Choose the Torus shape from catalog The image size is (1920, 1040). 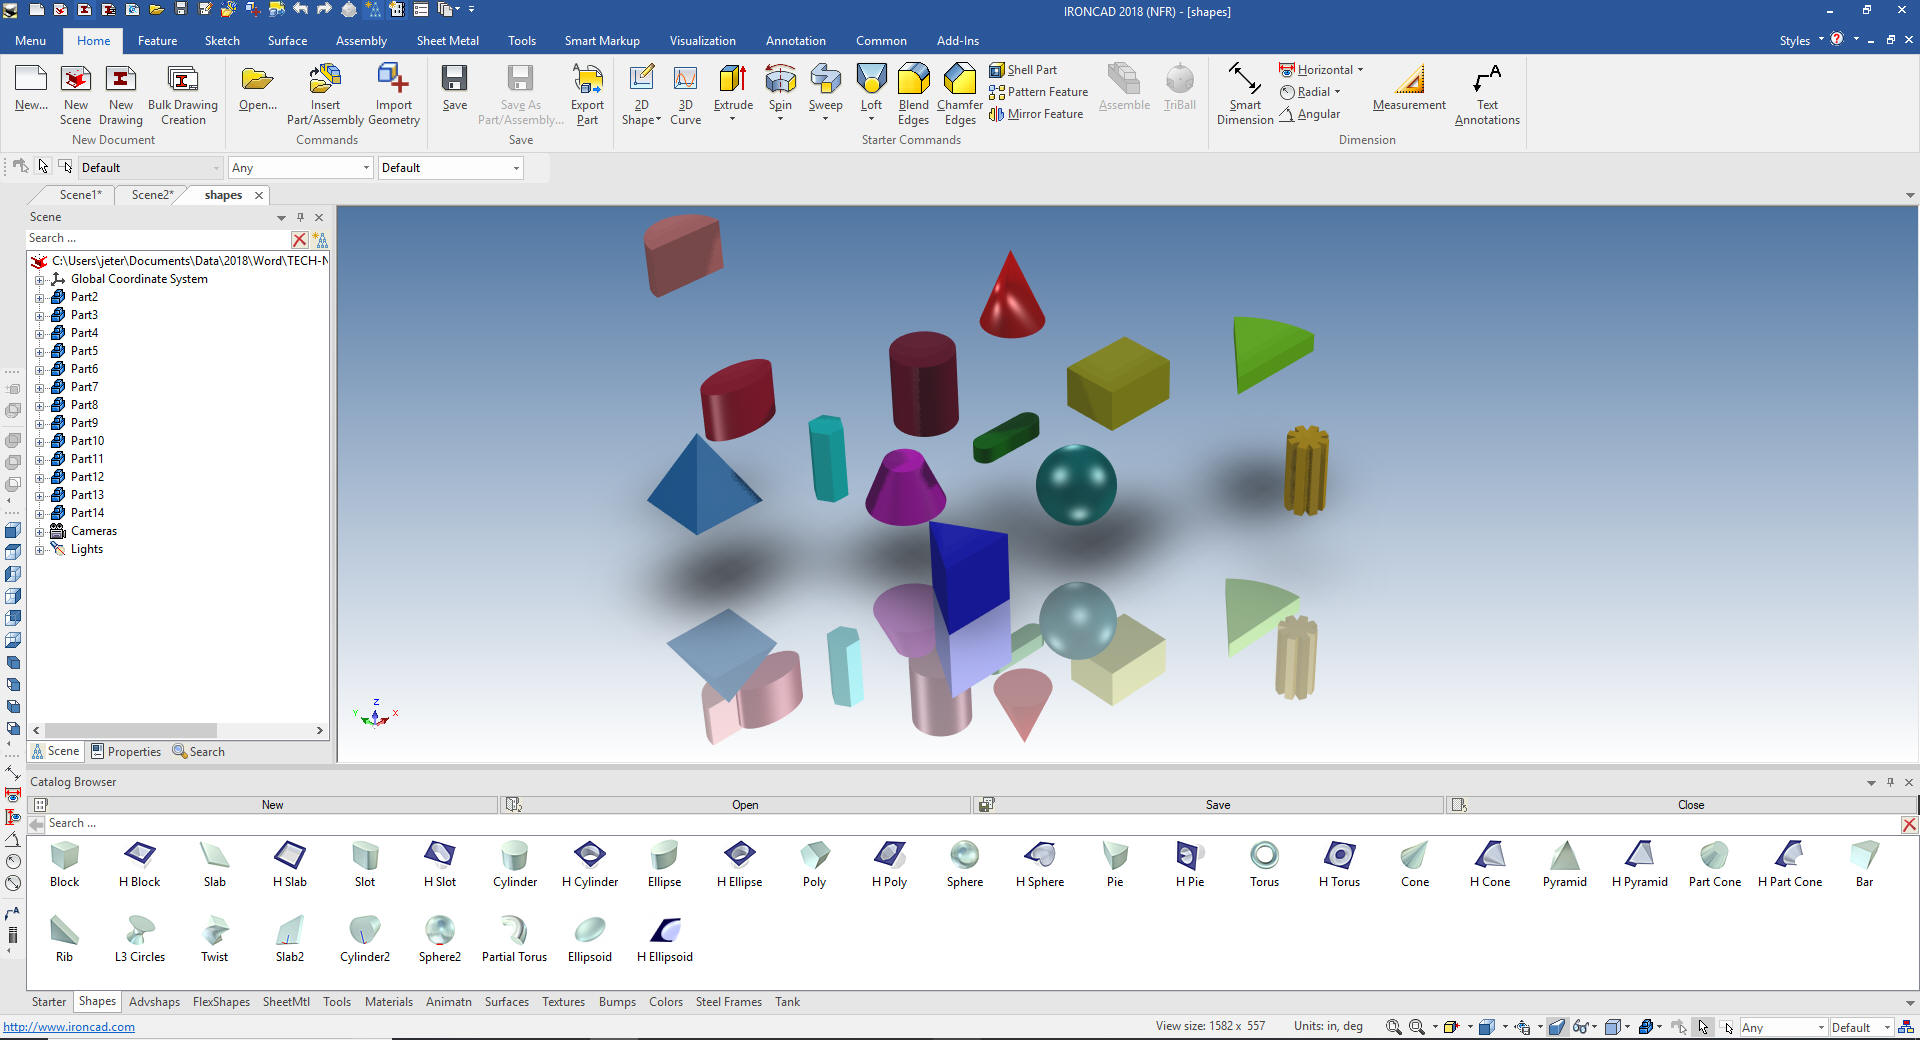click(x=1264, y=856)
